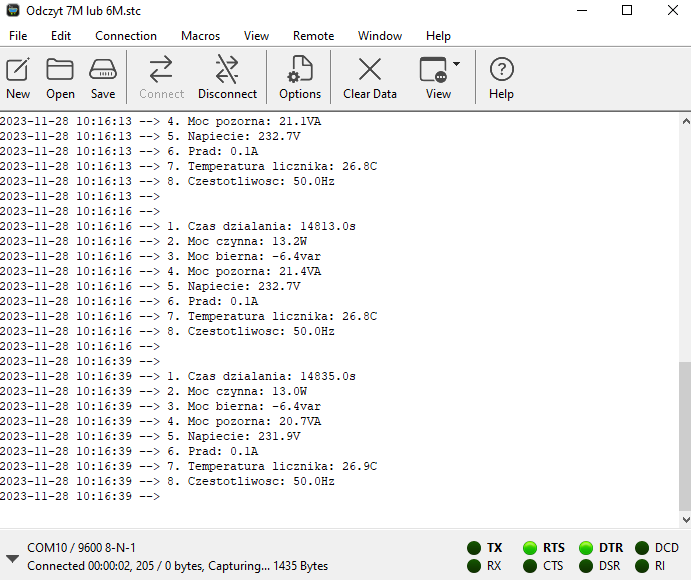The width and height of the screenshot is (691, 580).
Task: Open the Macros menu
Action: [x=200, y=36]
